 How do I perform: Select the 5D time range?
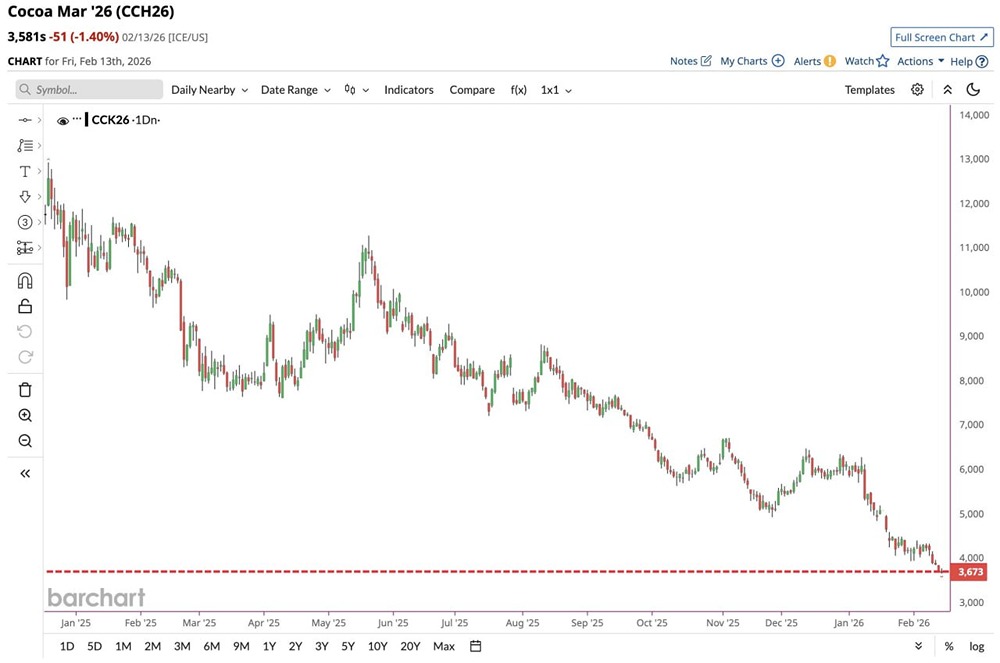click(94, 646)
